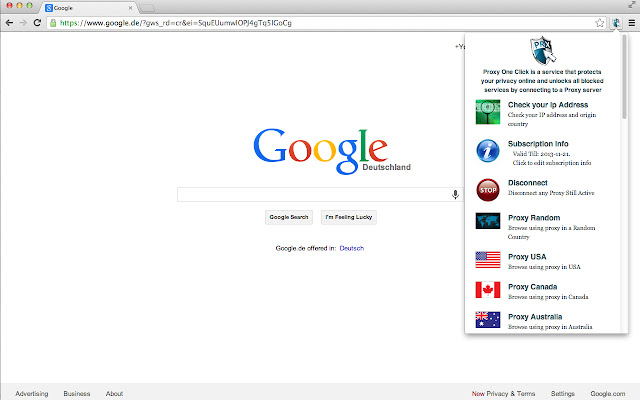The width and height of the screenshot is (640, 400).
Task: Select the Google tab
Action: click(89, 8)
